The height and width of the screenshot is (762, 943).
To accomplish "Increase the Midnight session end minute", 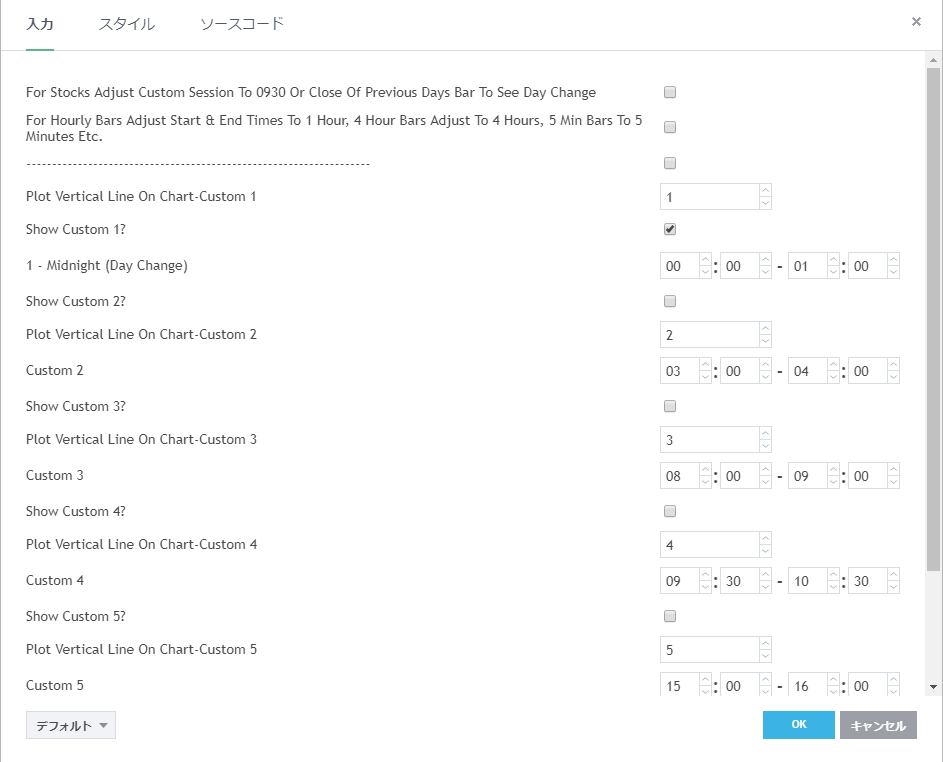I will point(893,260).
